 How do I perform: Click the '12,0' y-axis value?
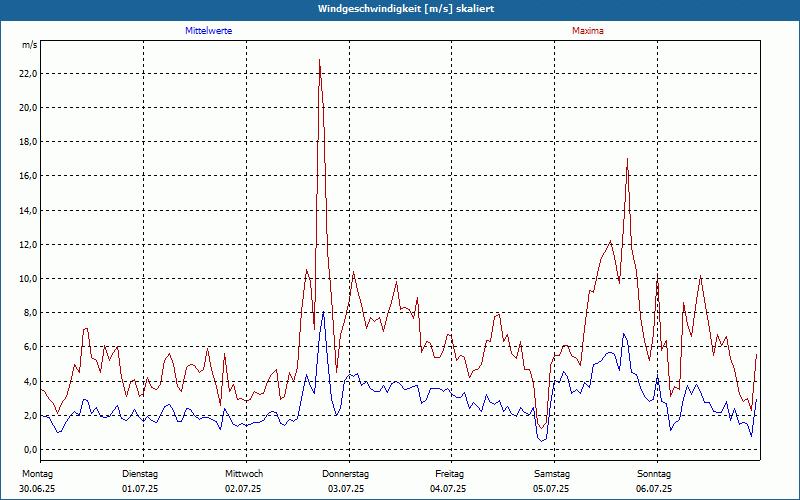coord(28,244)
